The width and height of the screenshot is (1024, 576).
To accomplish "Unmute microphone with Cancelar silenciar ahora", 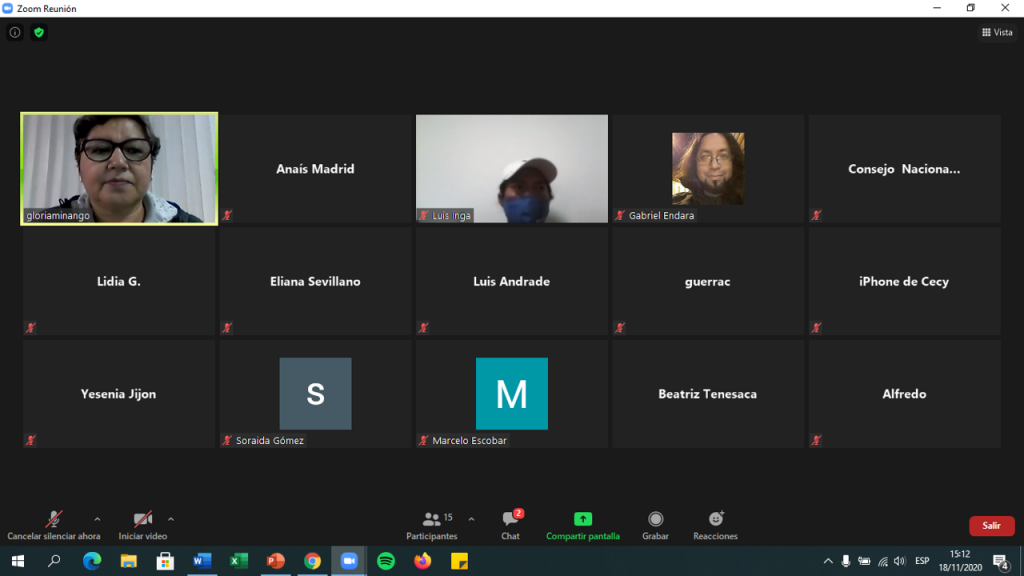I will pyautogui.click(x=54, y=524).
